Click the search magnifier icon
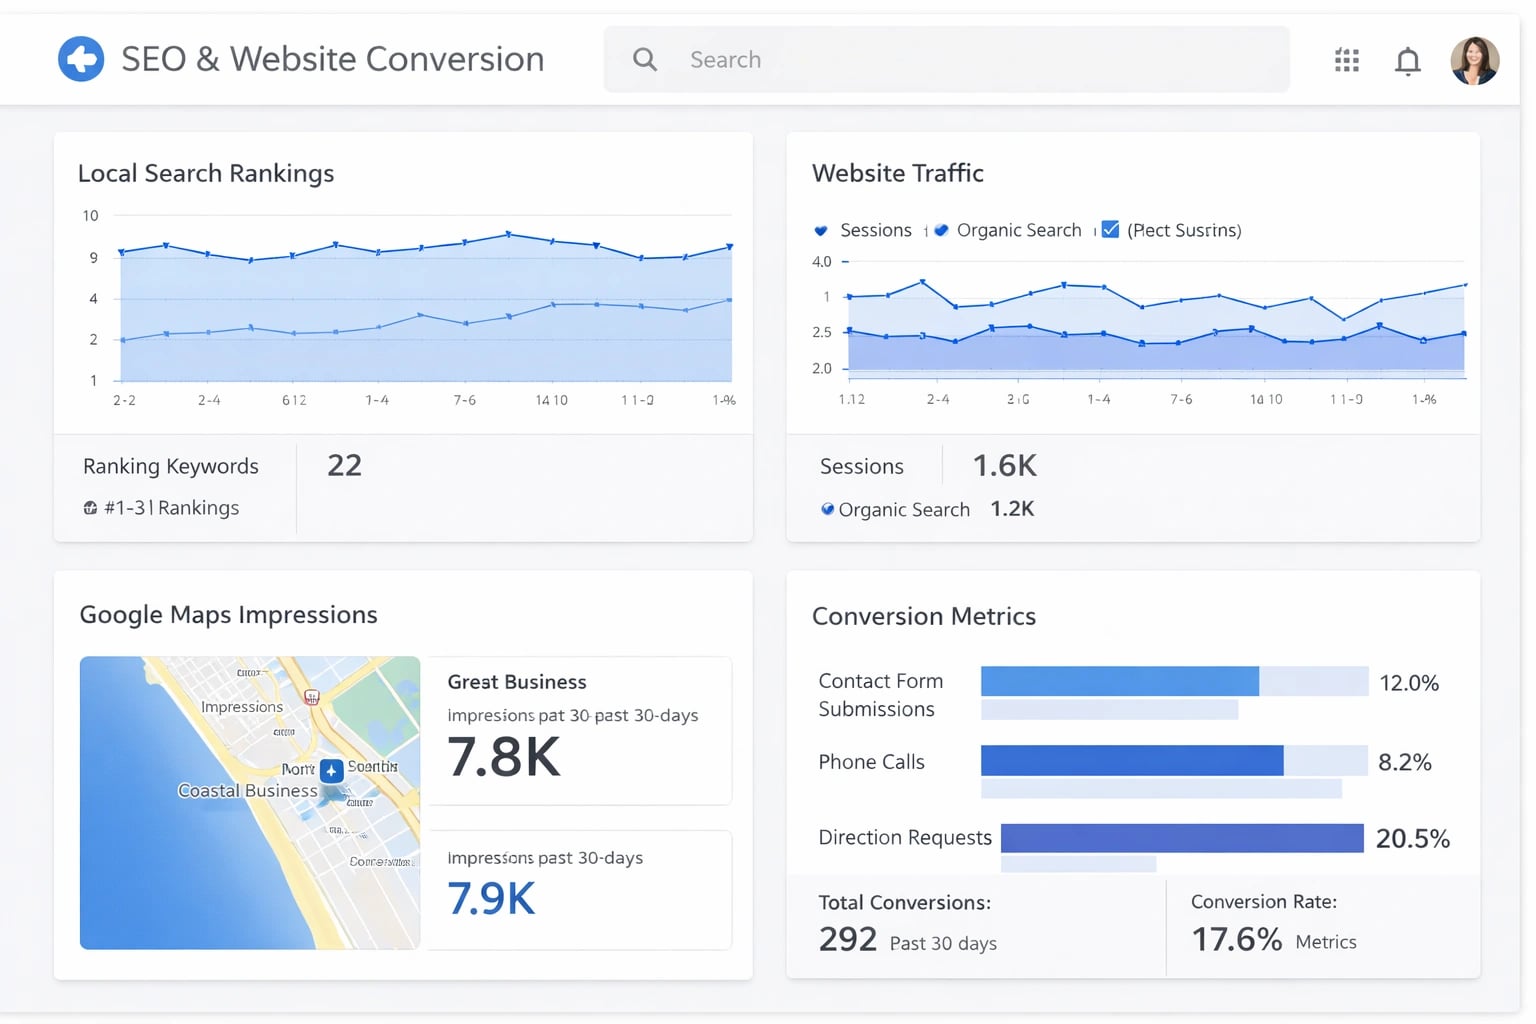Image resolution: width=1536 pixels, height=1024 pixels. tap(644, 60)
